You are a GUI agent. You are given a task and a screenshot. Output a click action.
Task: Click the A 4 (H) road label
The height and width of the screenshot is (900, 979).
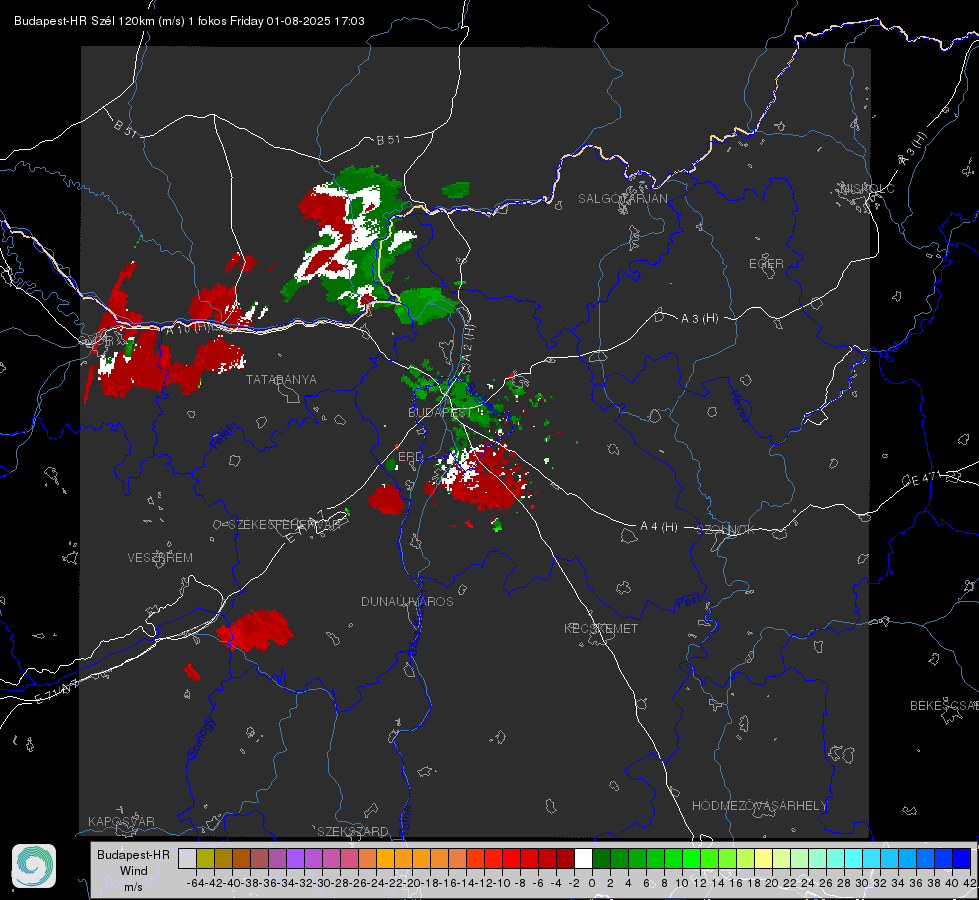click(659, 527)
